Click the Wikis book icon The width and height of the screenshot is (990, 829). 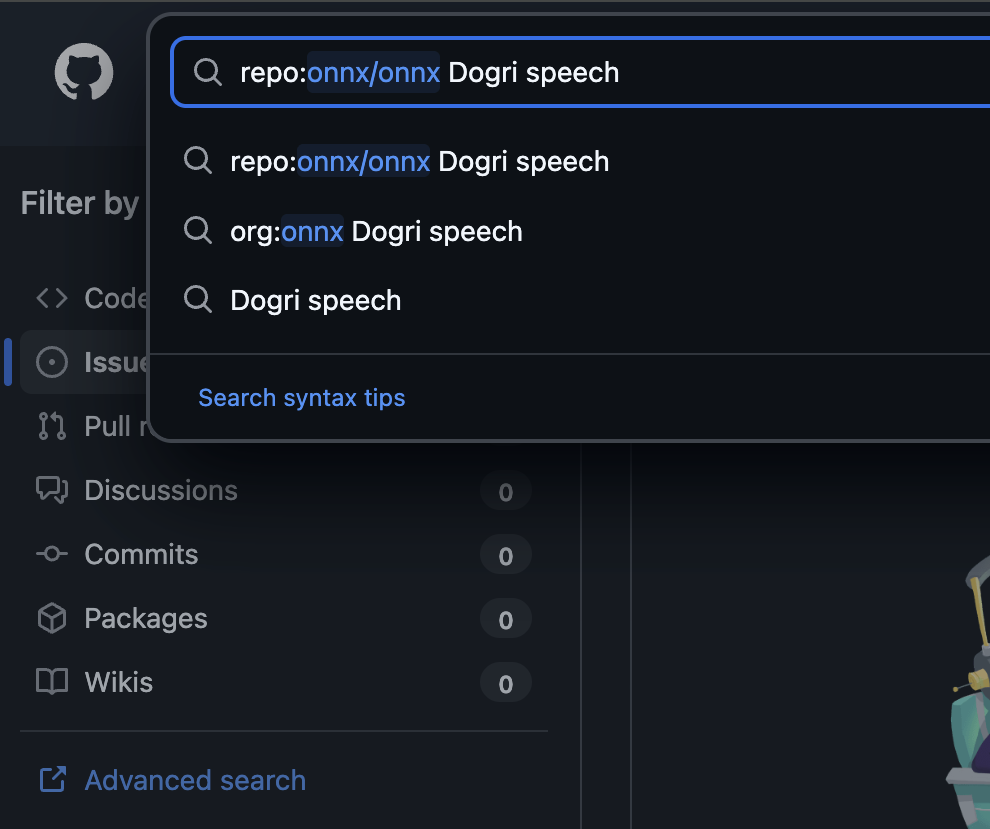[x=52, y=682]
